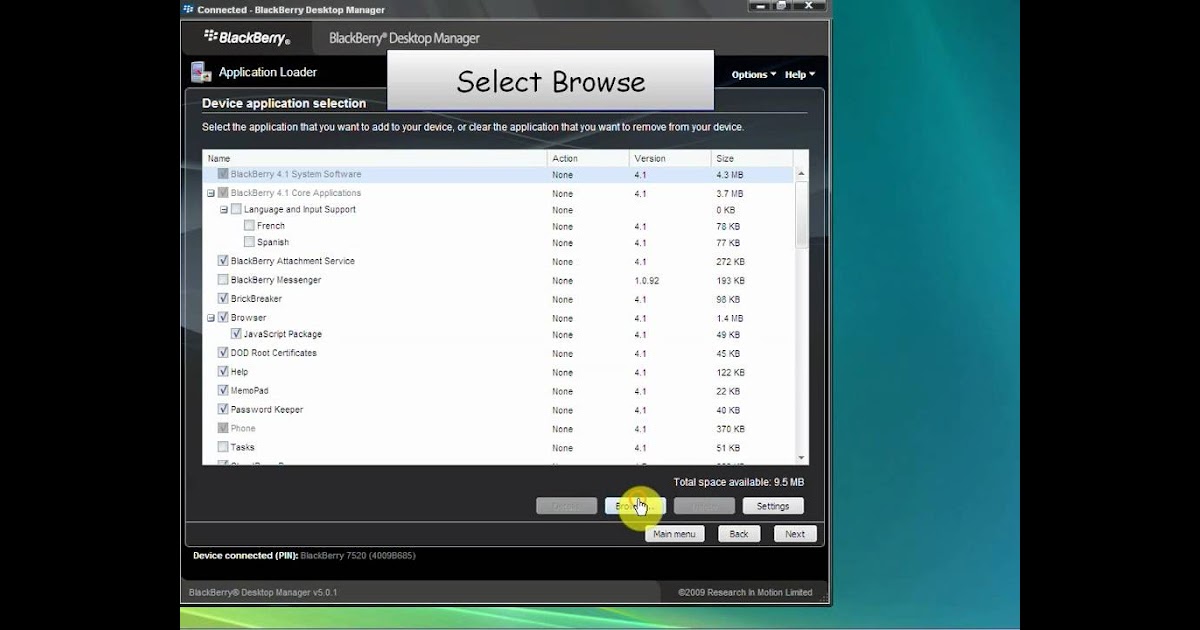1200x630 pixels.
Task: Uncheck the DOD Root Certificates checkbox
Action: (x=223, y=353)
